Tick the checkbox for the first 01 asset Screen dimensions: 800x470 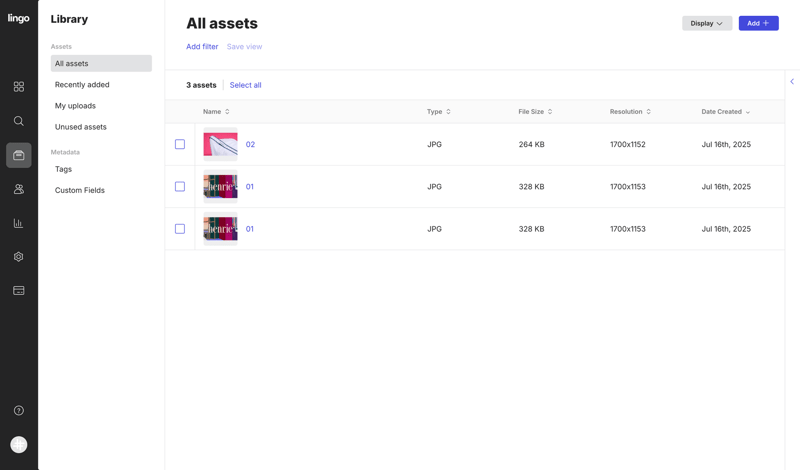point(180,187)
